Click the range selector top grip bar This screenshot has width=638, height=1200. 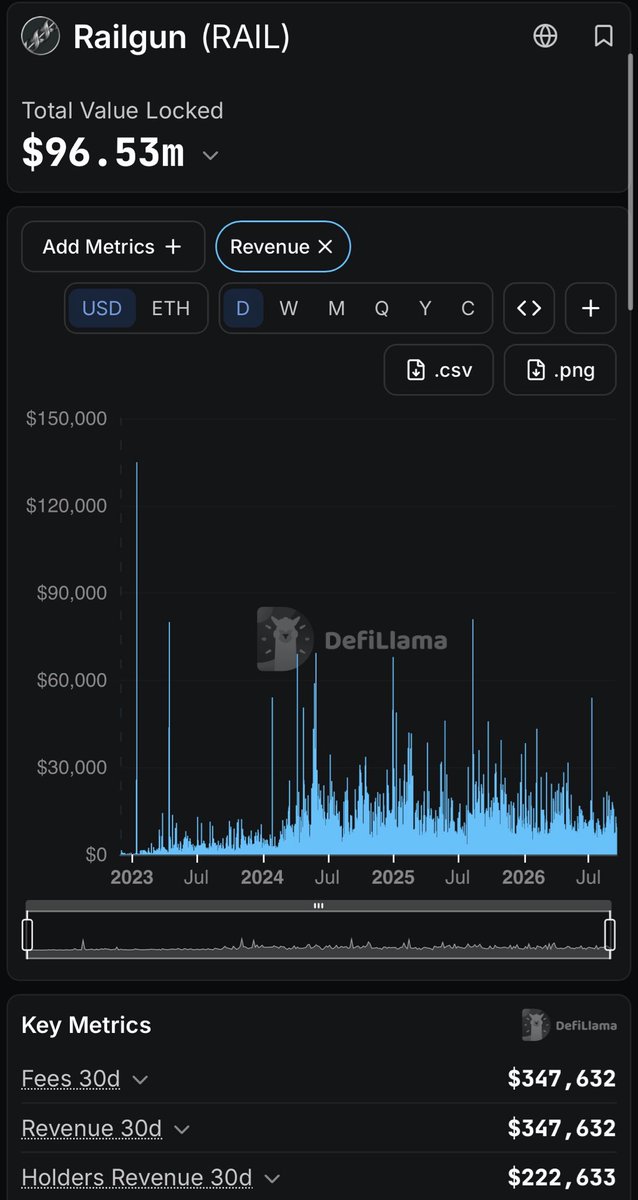(x=318, y=905)
